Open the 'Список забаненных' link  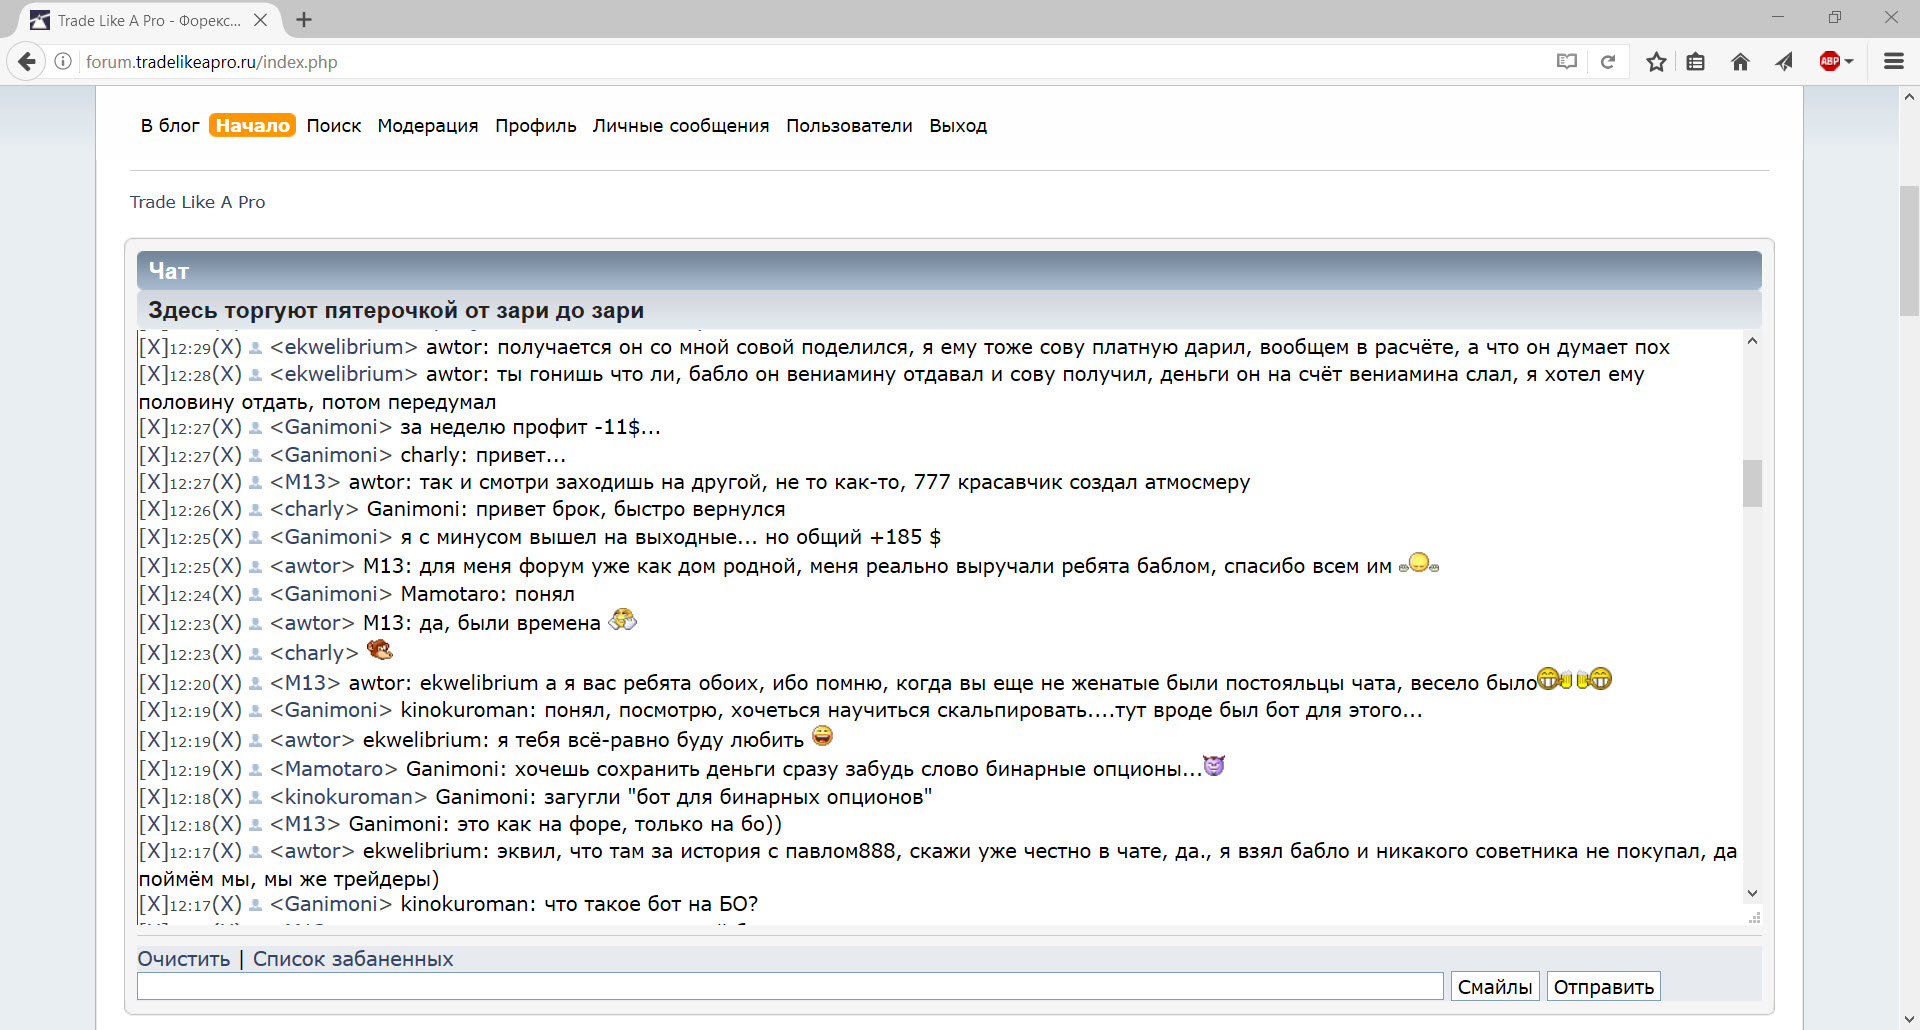point(353,959)
